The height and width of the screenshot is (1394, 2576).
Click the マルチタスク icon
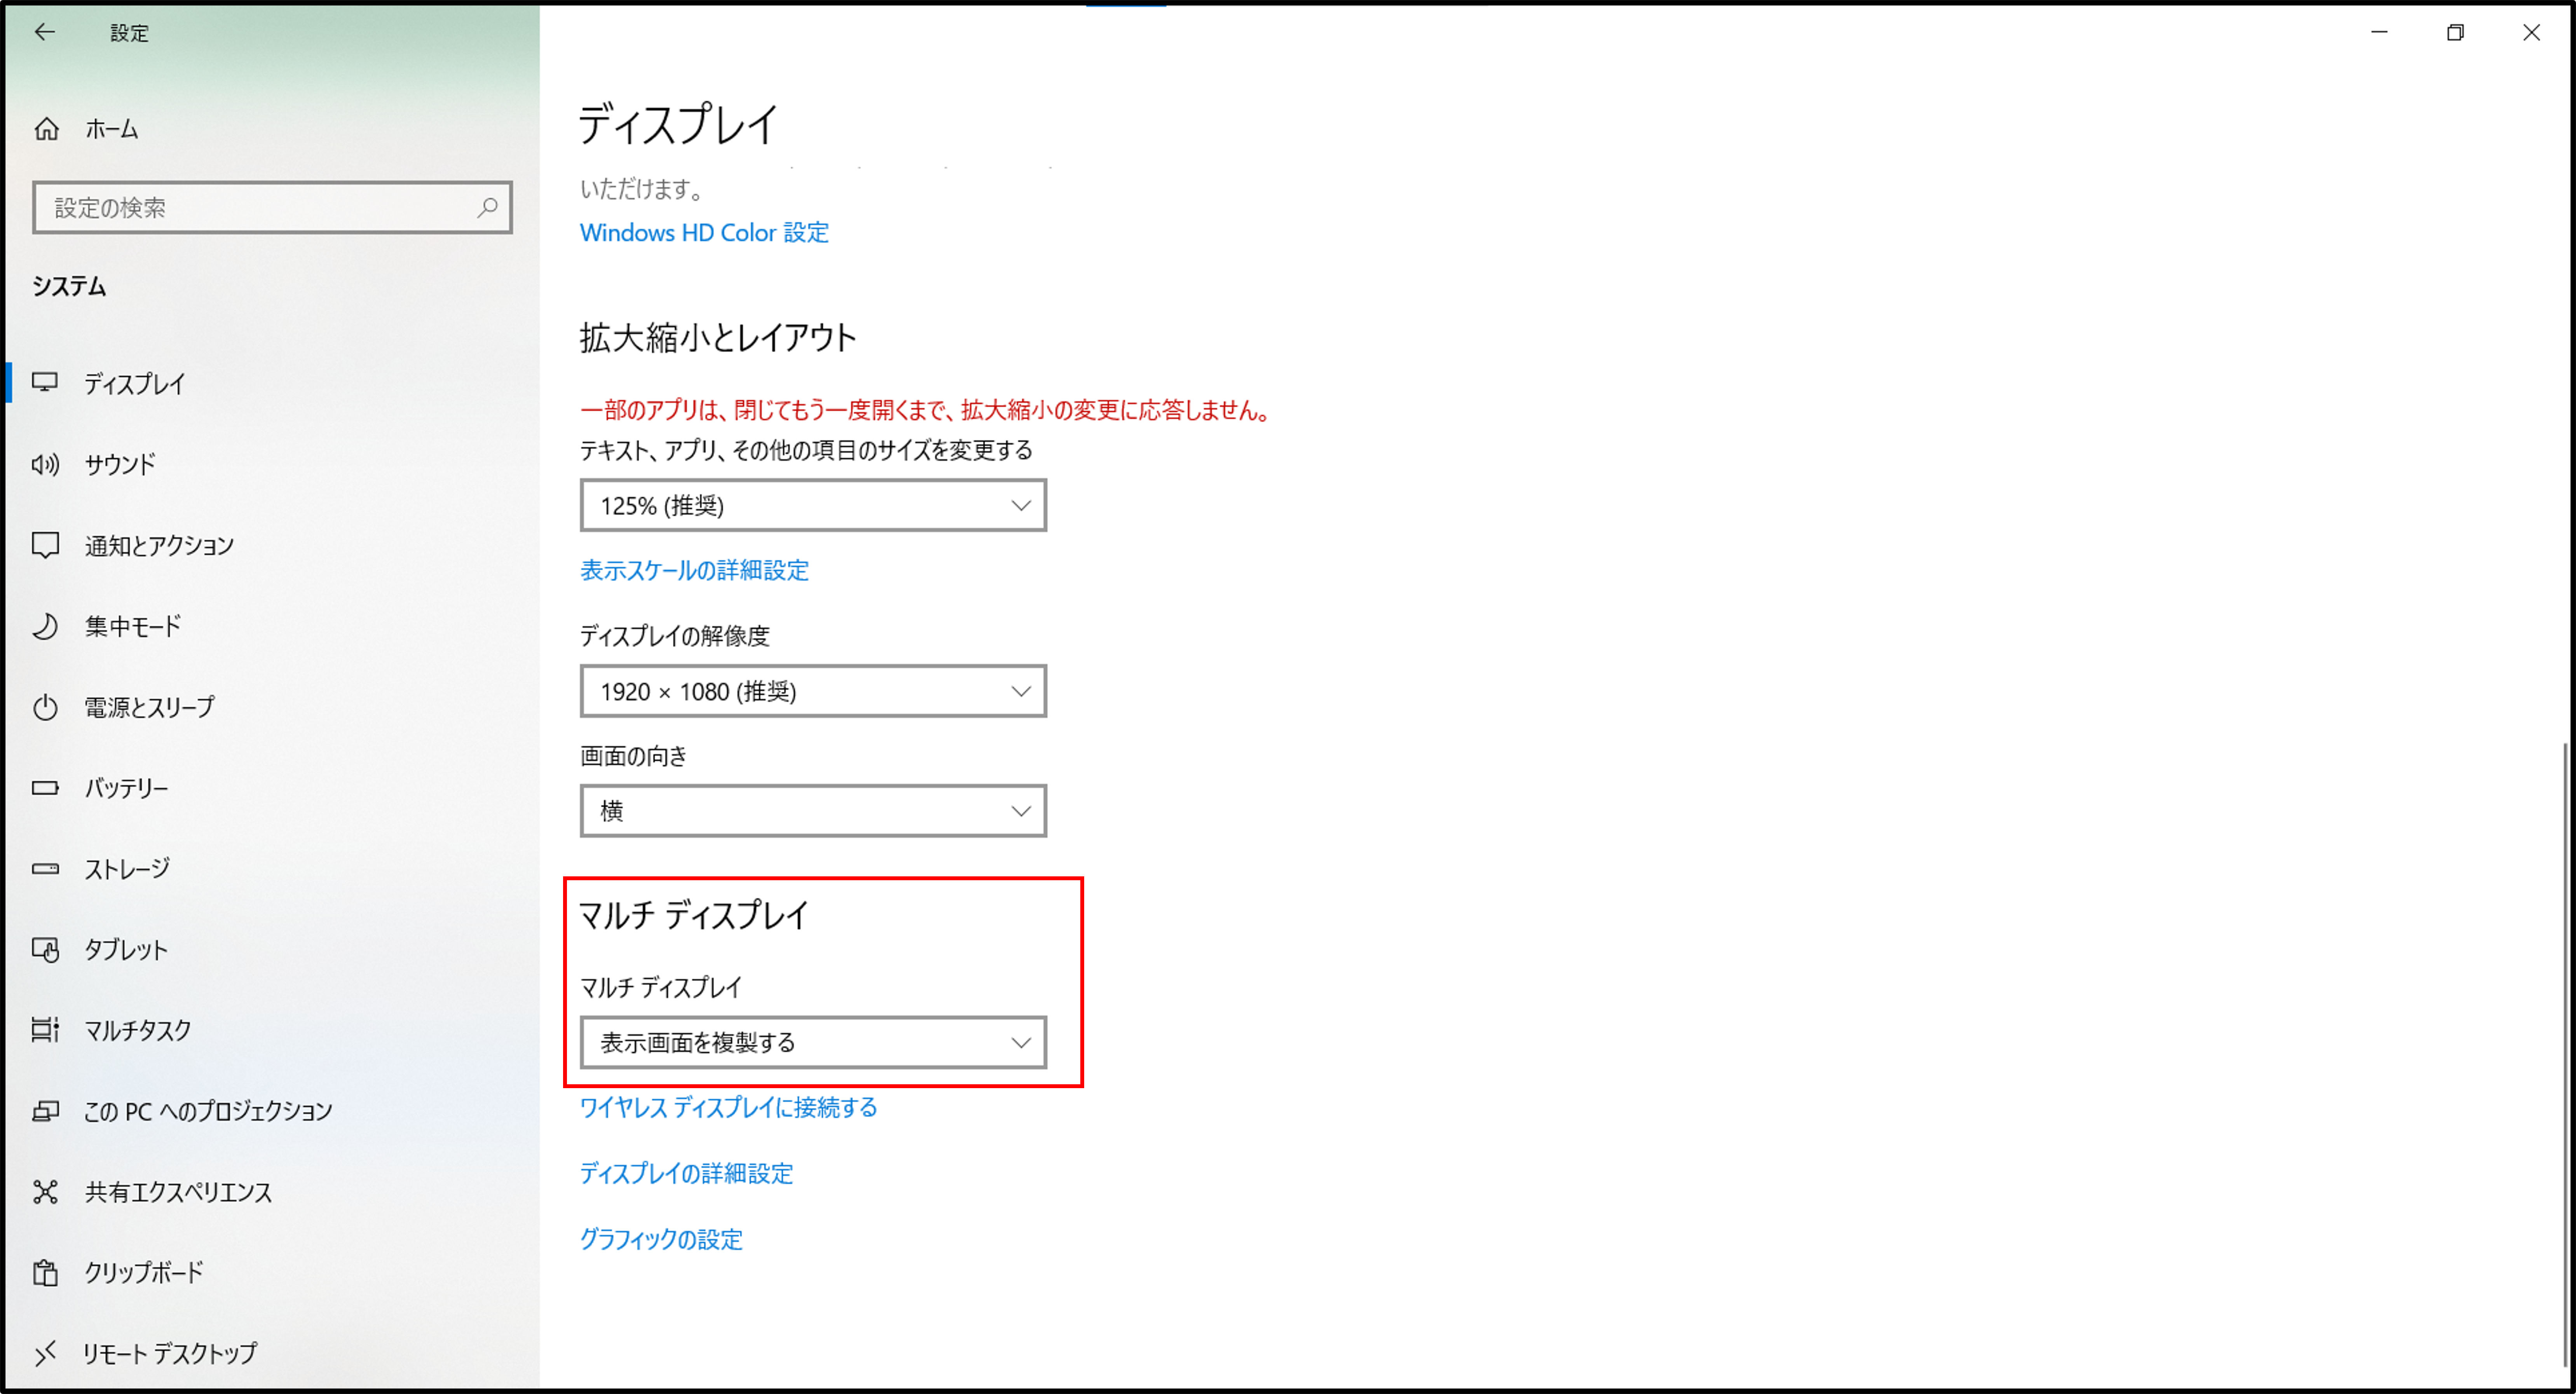click(x=45, y=1030)
